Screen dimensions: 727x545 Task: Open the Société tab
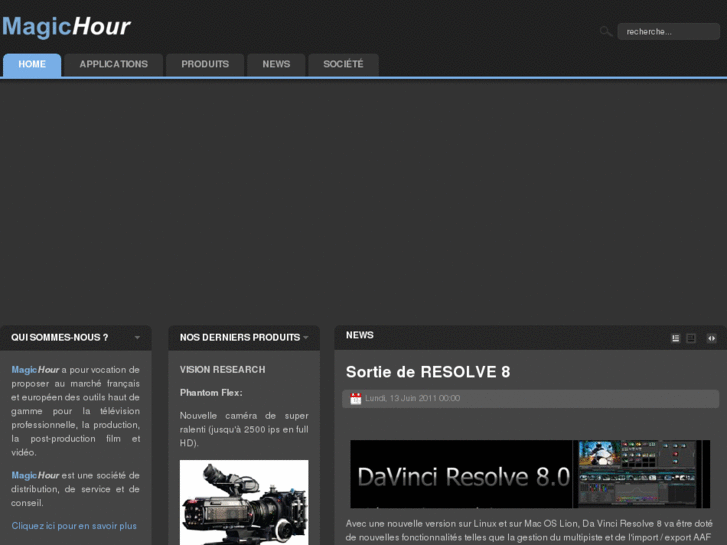click(x=343, y=65)
